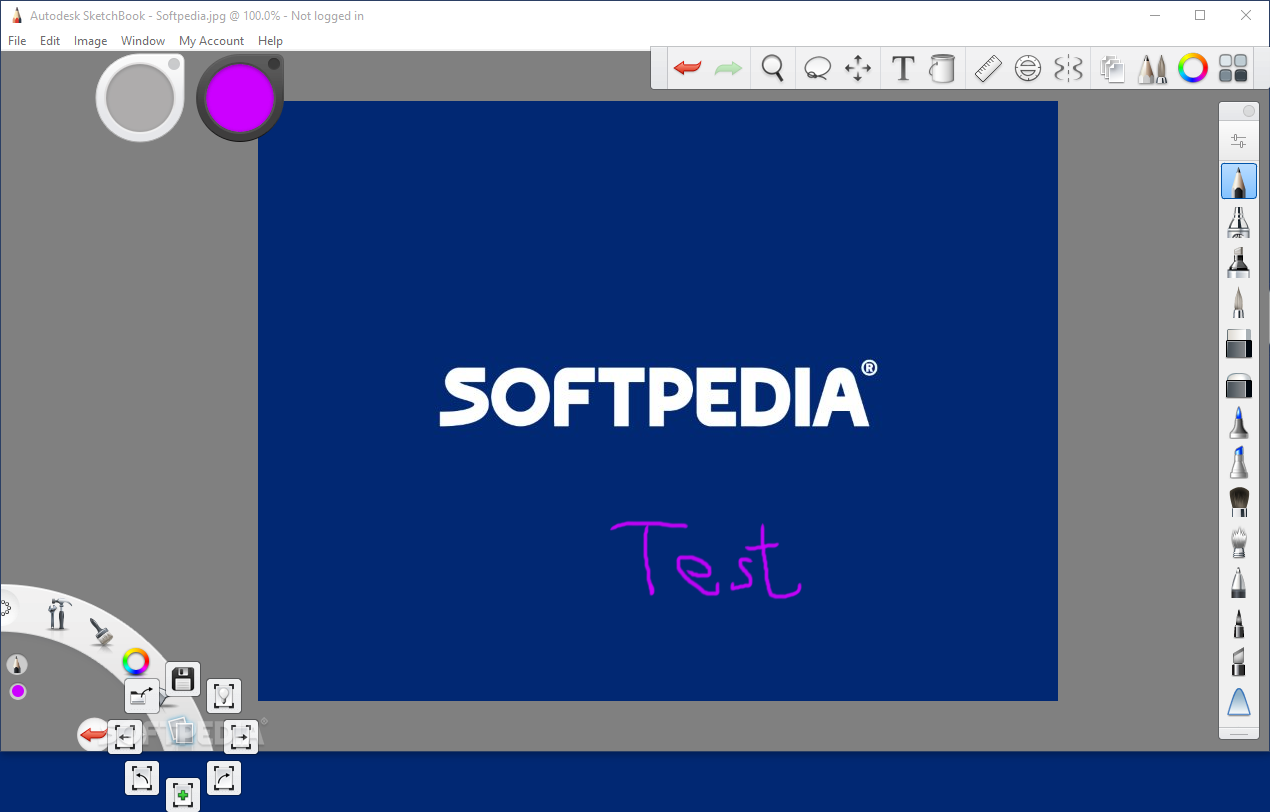The width and height of the screenshot is (1270, 812).
Task: Select the white fan Smear brush
Action: click(x=1239, y=542)
